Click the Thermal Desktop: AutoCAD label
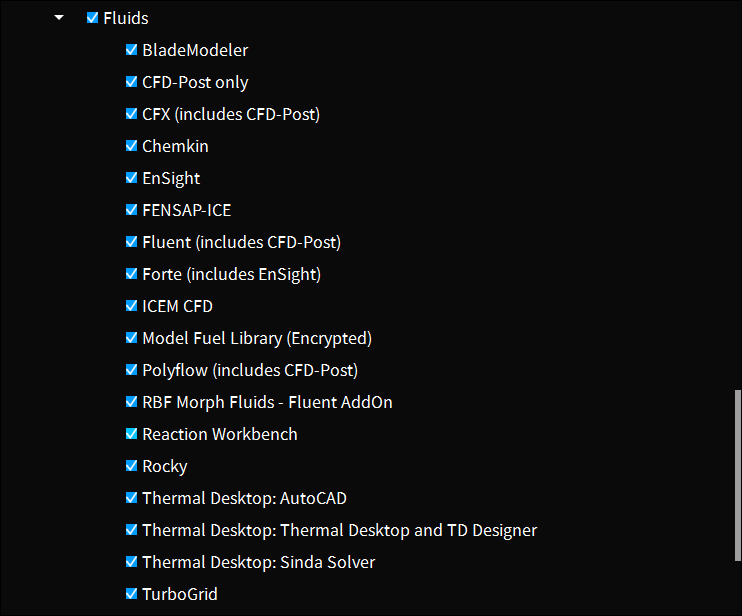Image resolution: width=742 pixels, height=616 pixels. point(244,498)
